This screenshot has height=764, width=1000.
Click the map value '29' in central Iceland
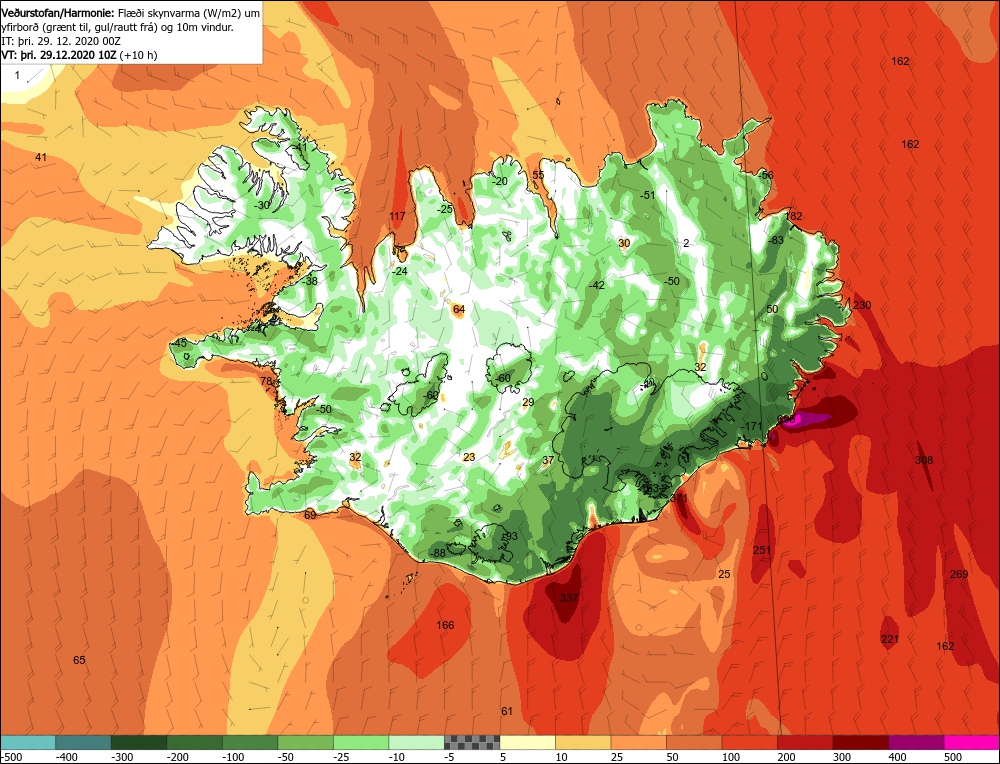click(528, 402)
